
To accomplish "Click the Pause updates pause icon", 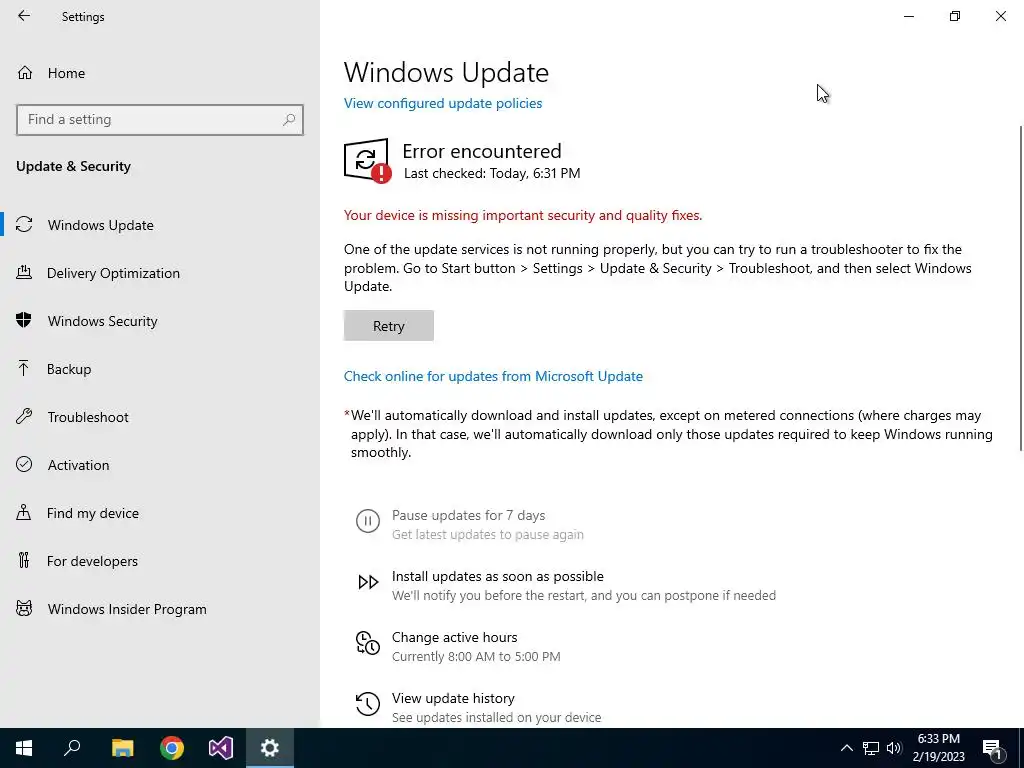I will 368,521.
